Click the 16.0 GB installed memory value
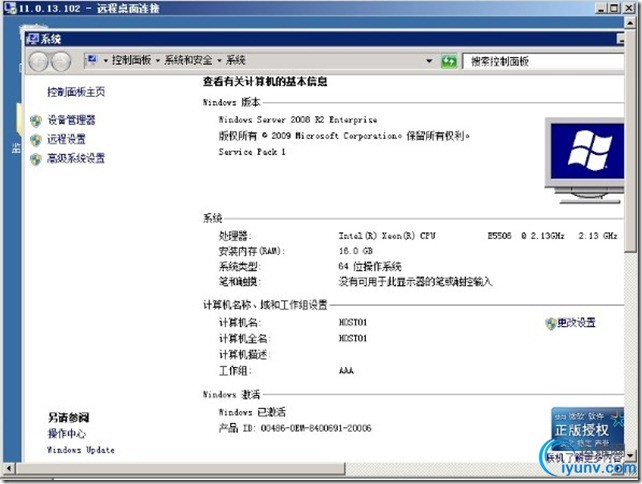Image resolution: width=642 pixels, height=484 pixels. 355,251
